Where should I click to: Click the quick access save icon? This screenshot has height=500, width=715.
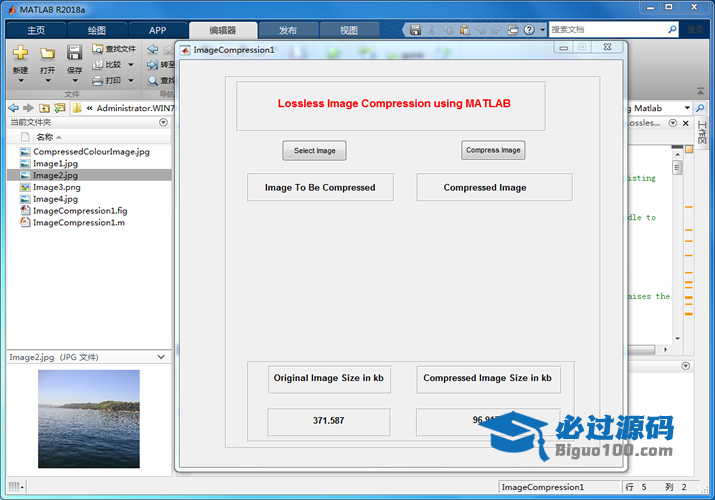[x=415, y=30]
